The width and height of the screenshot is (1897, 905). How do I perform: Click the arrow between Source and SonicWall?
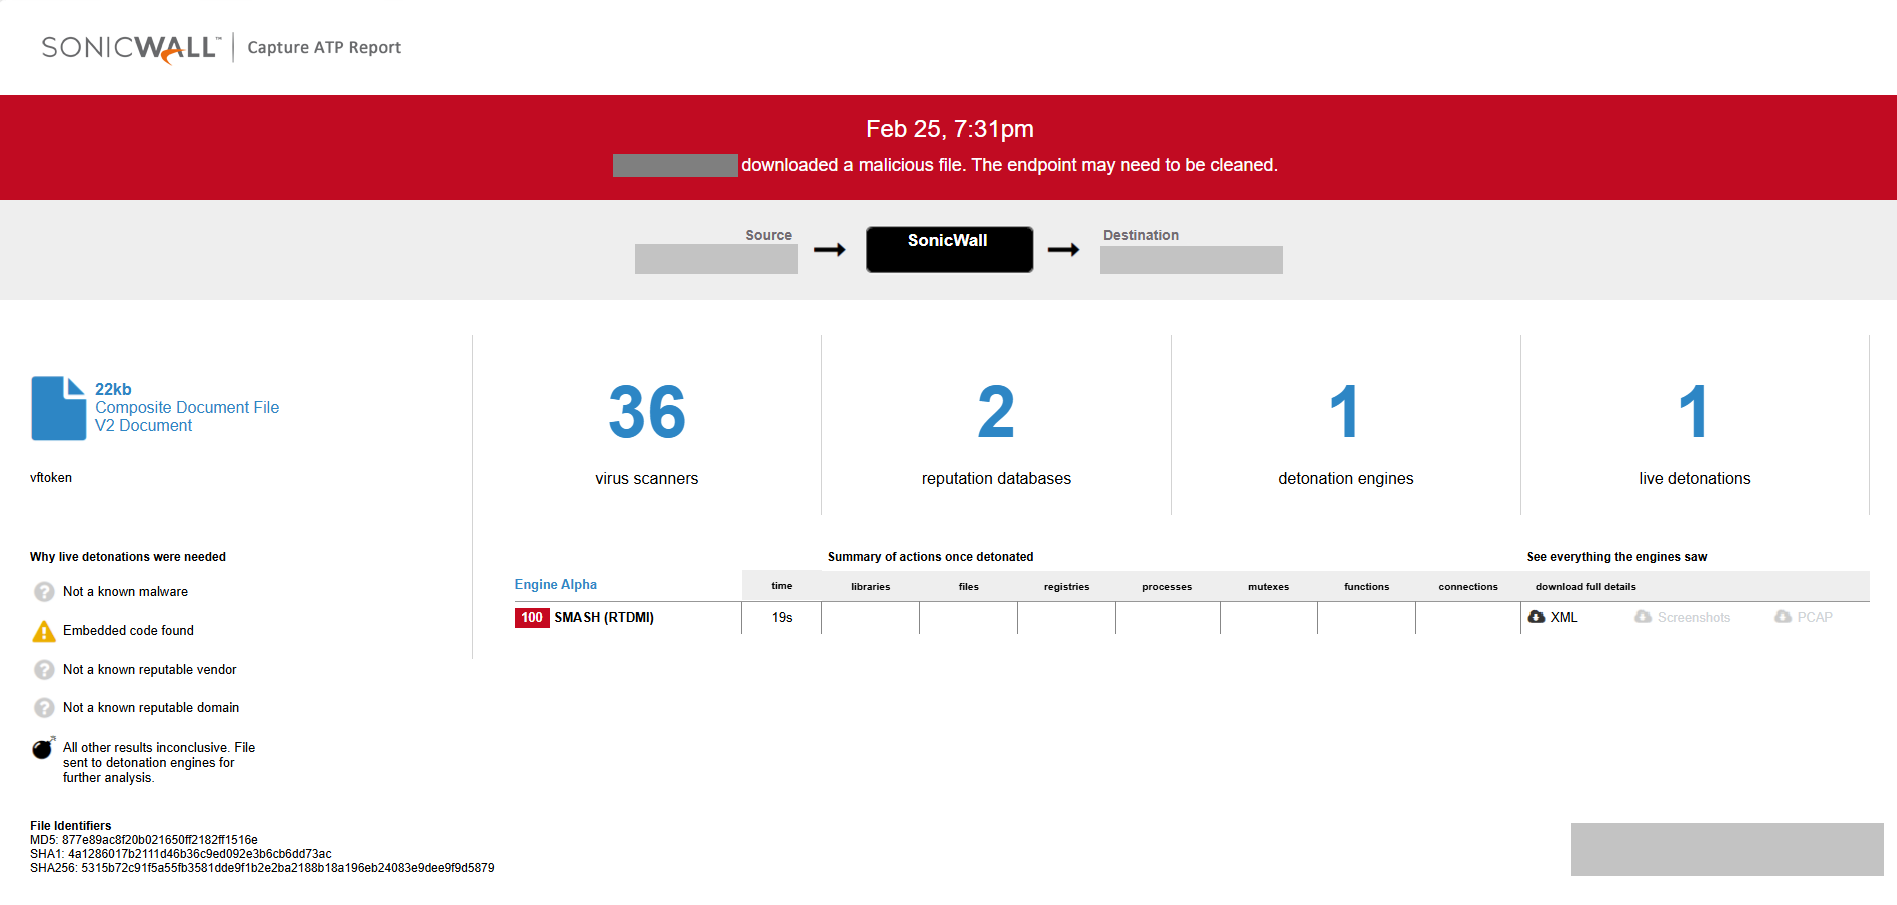coord(830,249)
